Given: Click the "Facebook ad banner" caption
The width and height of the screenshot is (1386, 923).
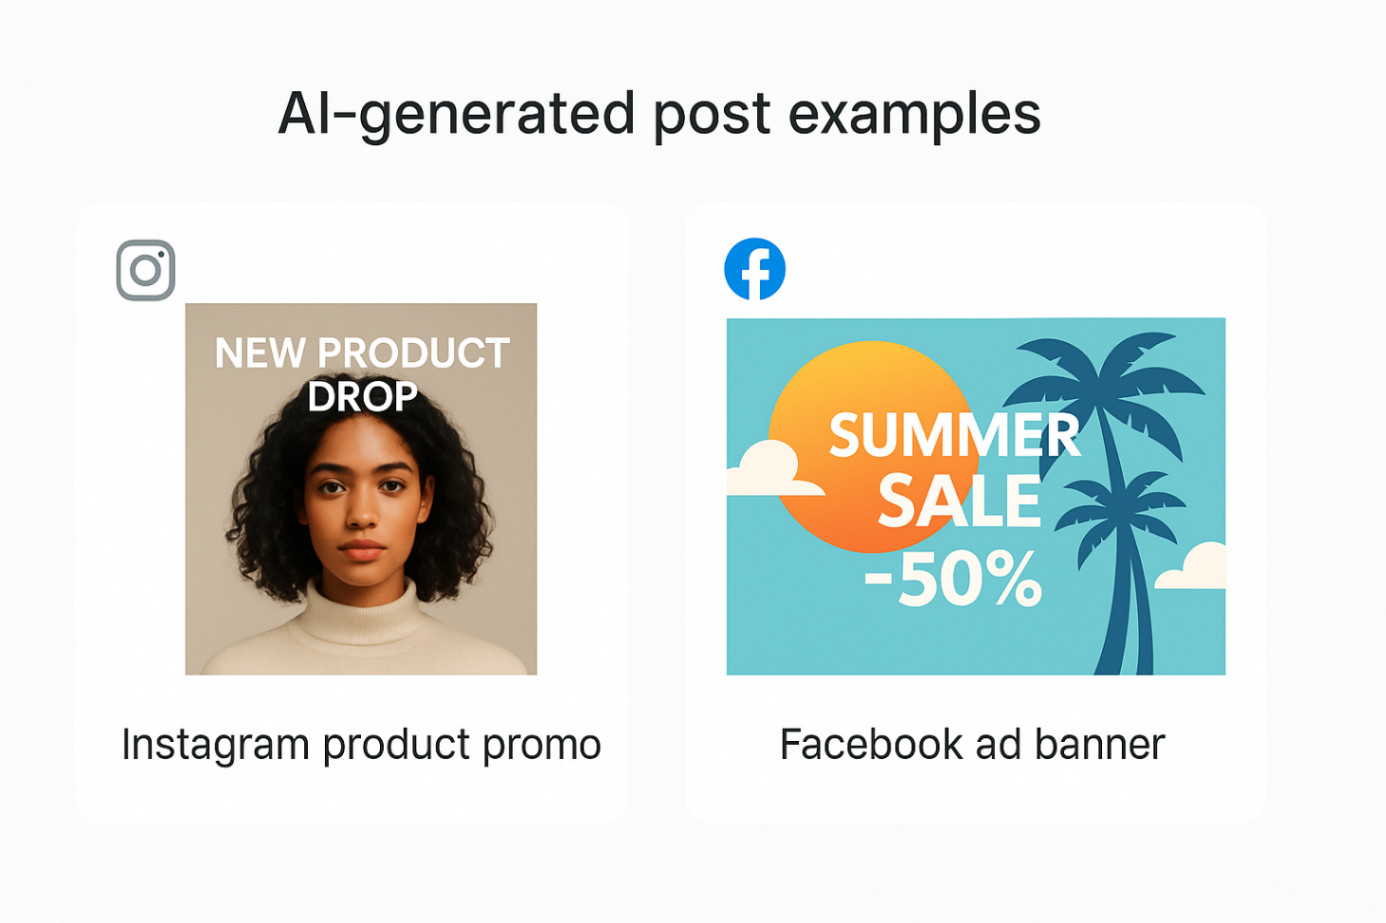Looking at the screenshot, I should [972, 745].
